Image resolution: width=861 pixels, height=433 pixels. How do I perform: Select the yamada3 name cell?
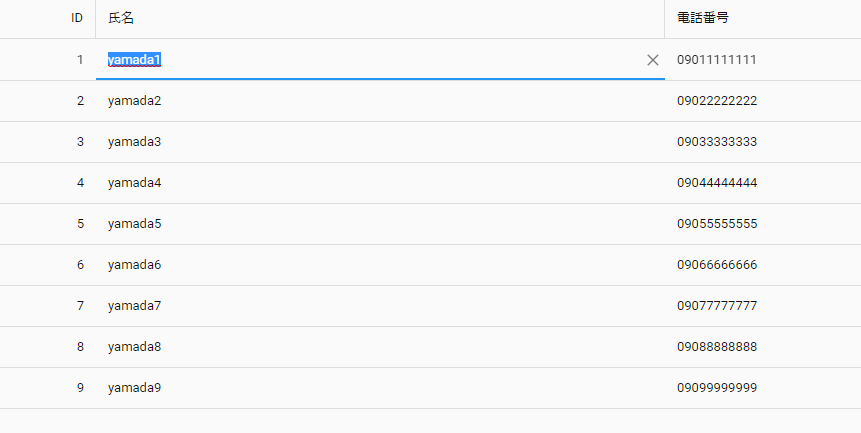380,142
